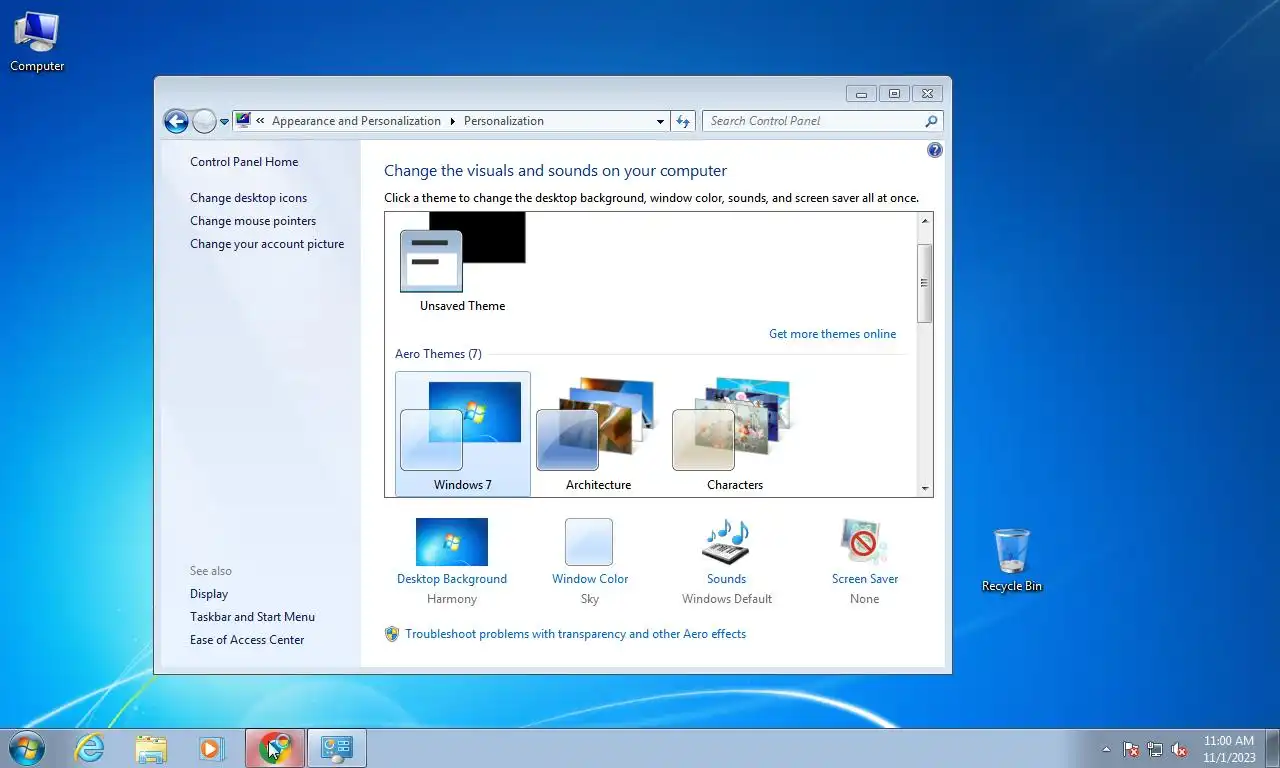The height and width of the screenshot is (768, 1280).
Task: Click the control panel icon in address bar
Action: (243, 121)
